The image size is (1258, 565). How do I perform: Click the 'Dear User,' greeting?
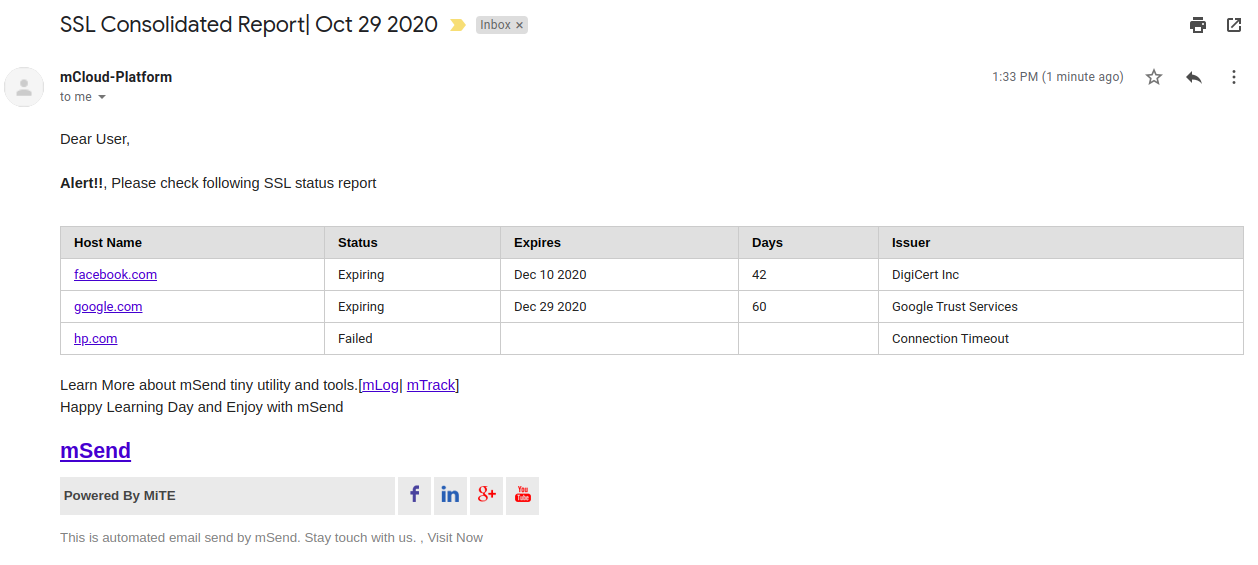pyautogui.click(x=95, y=139)
